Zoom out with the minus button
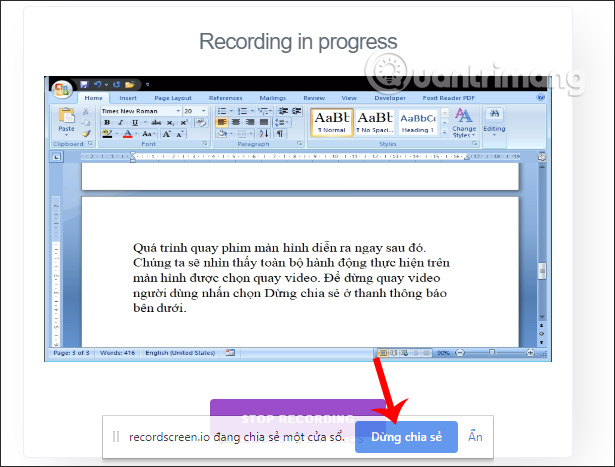 pyautogui.click(x=460, y=353)
